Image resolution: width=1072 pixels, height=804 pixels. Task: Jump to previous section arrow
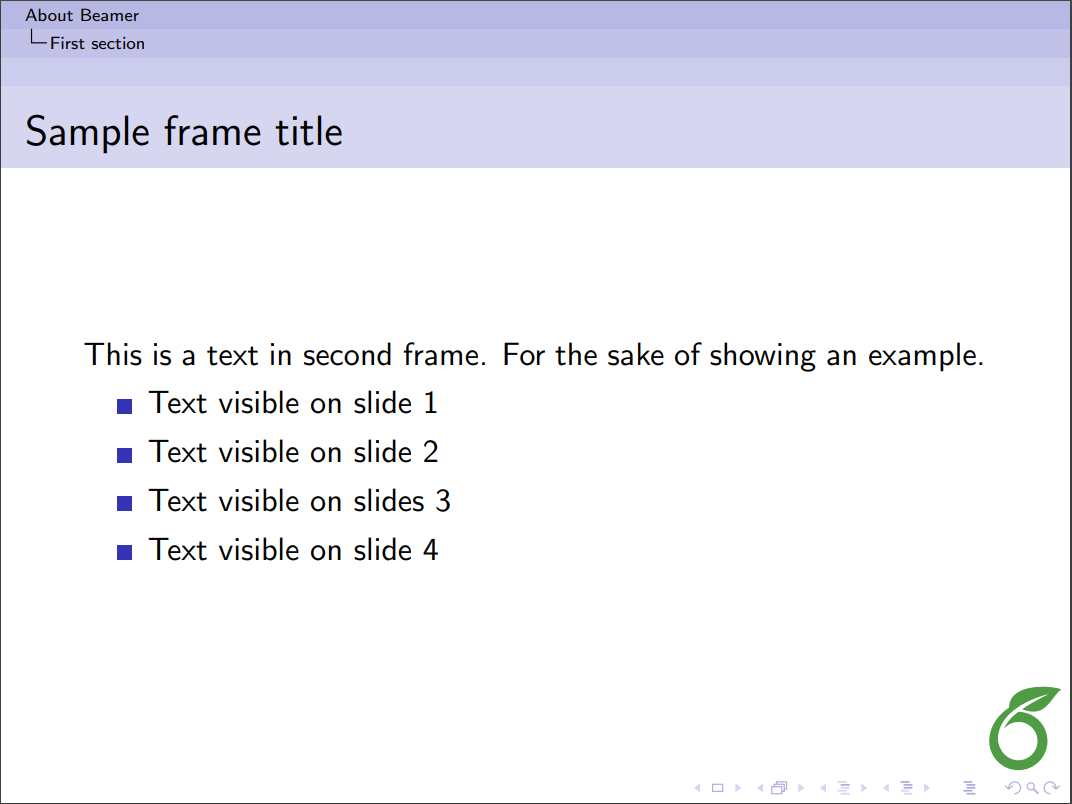tap(887, 788)
